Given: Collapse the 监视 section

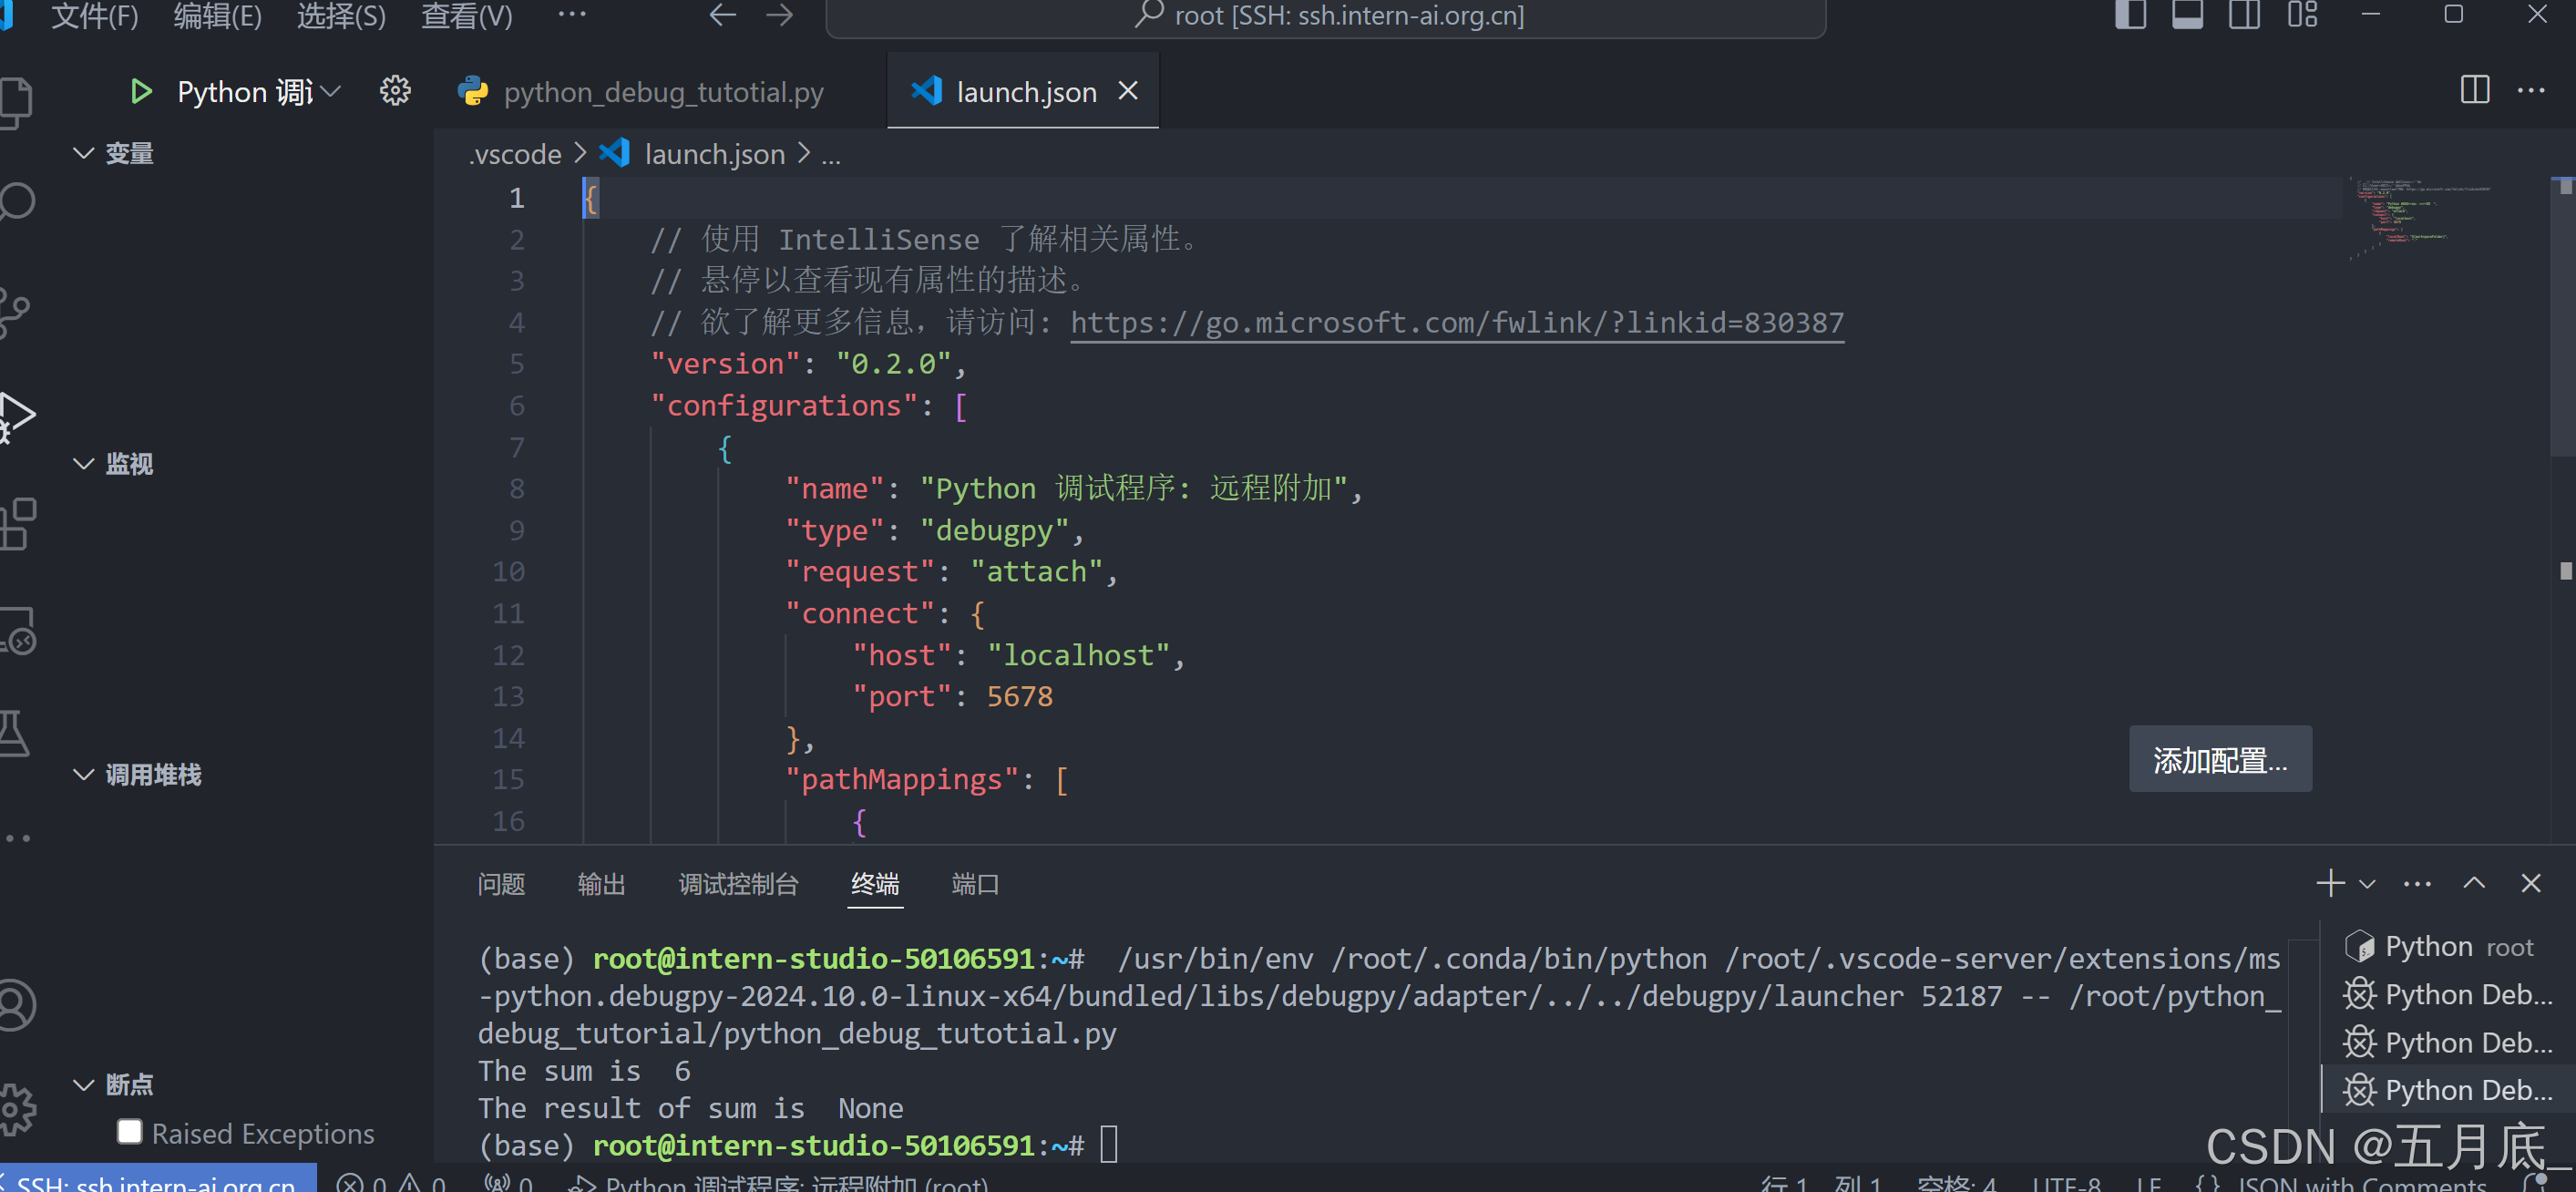Looking at the screenshot, I should click(x=84, y=463).
